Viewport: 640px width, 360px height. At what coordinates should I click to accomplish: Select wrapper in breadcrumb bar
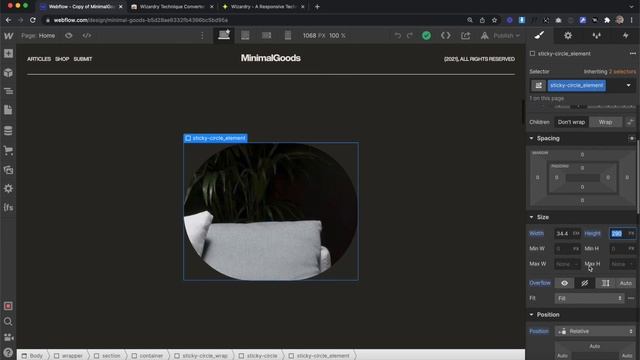pyautogui.click(x=68, y=356)
